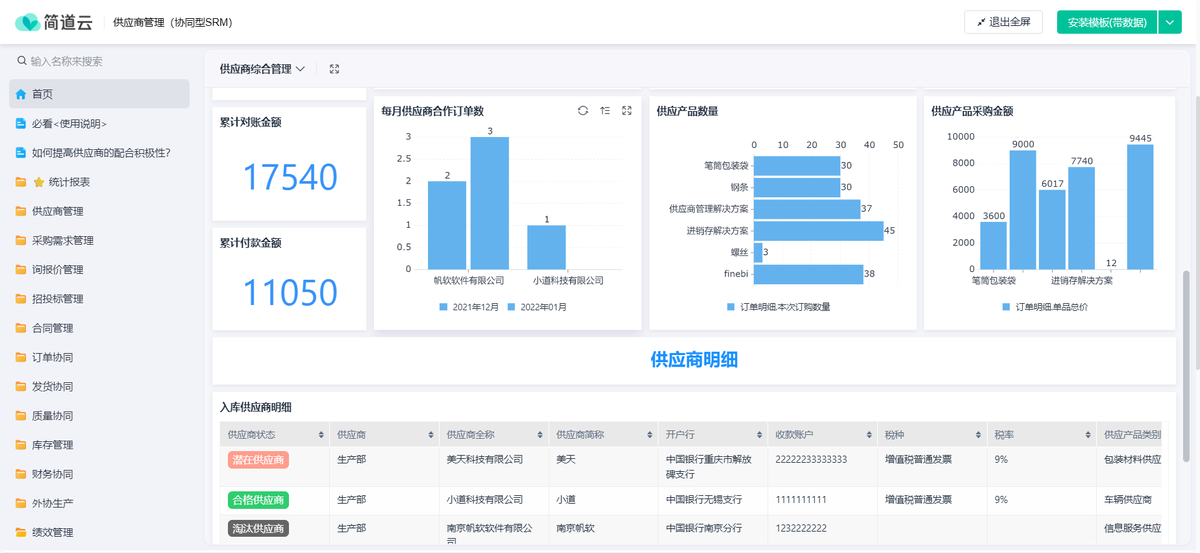Expand the 供应商管理 folder

(57, 211)
